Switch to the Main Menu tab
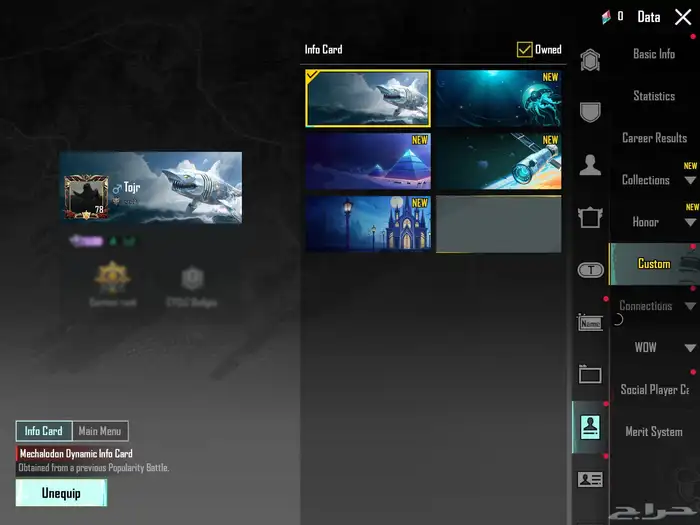Viewport: 700px width, 525px height. tap(100, 432)
